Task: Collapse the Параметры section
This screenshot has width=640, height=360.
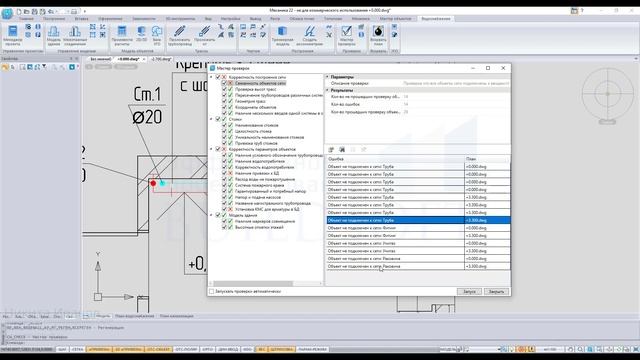Action: pos(327,77)
